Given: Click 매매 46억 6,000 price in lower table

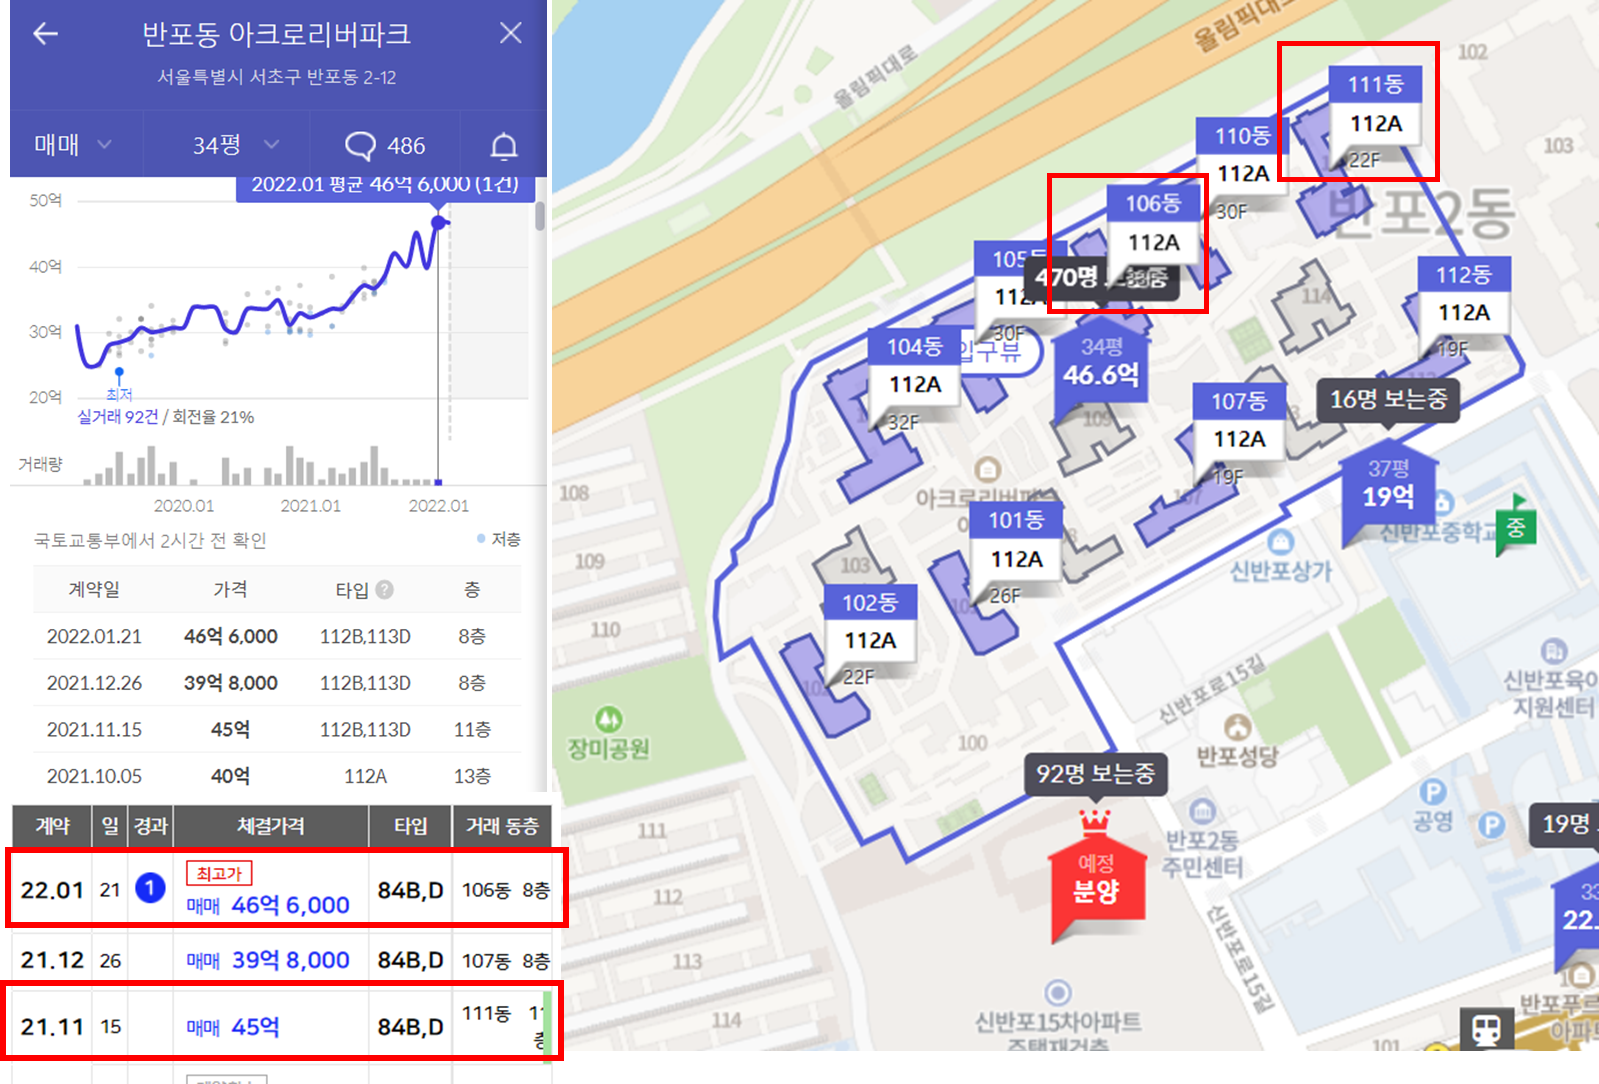Looking at the screenshot, I should [x=268, y=905].
